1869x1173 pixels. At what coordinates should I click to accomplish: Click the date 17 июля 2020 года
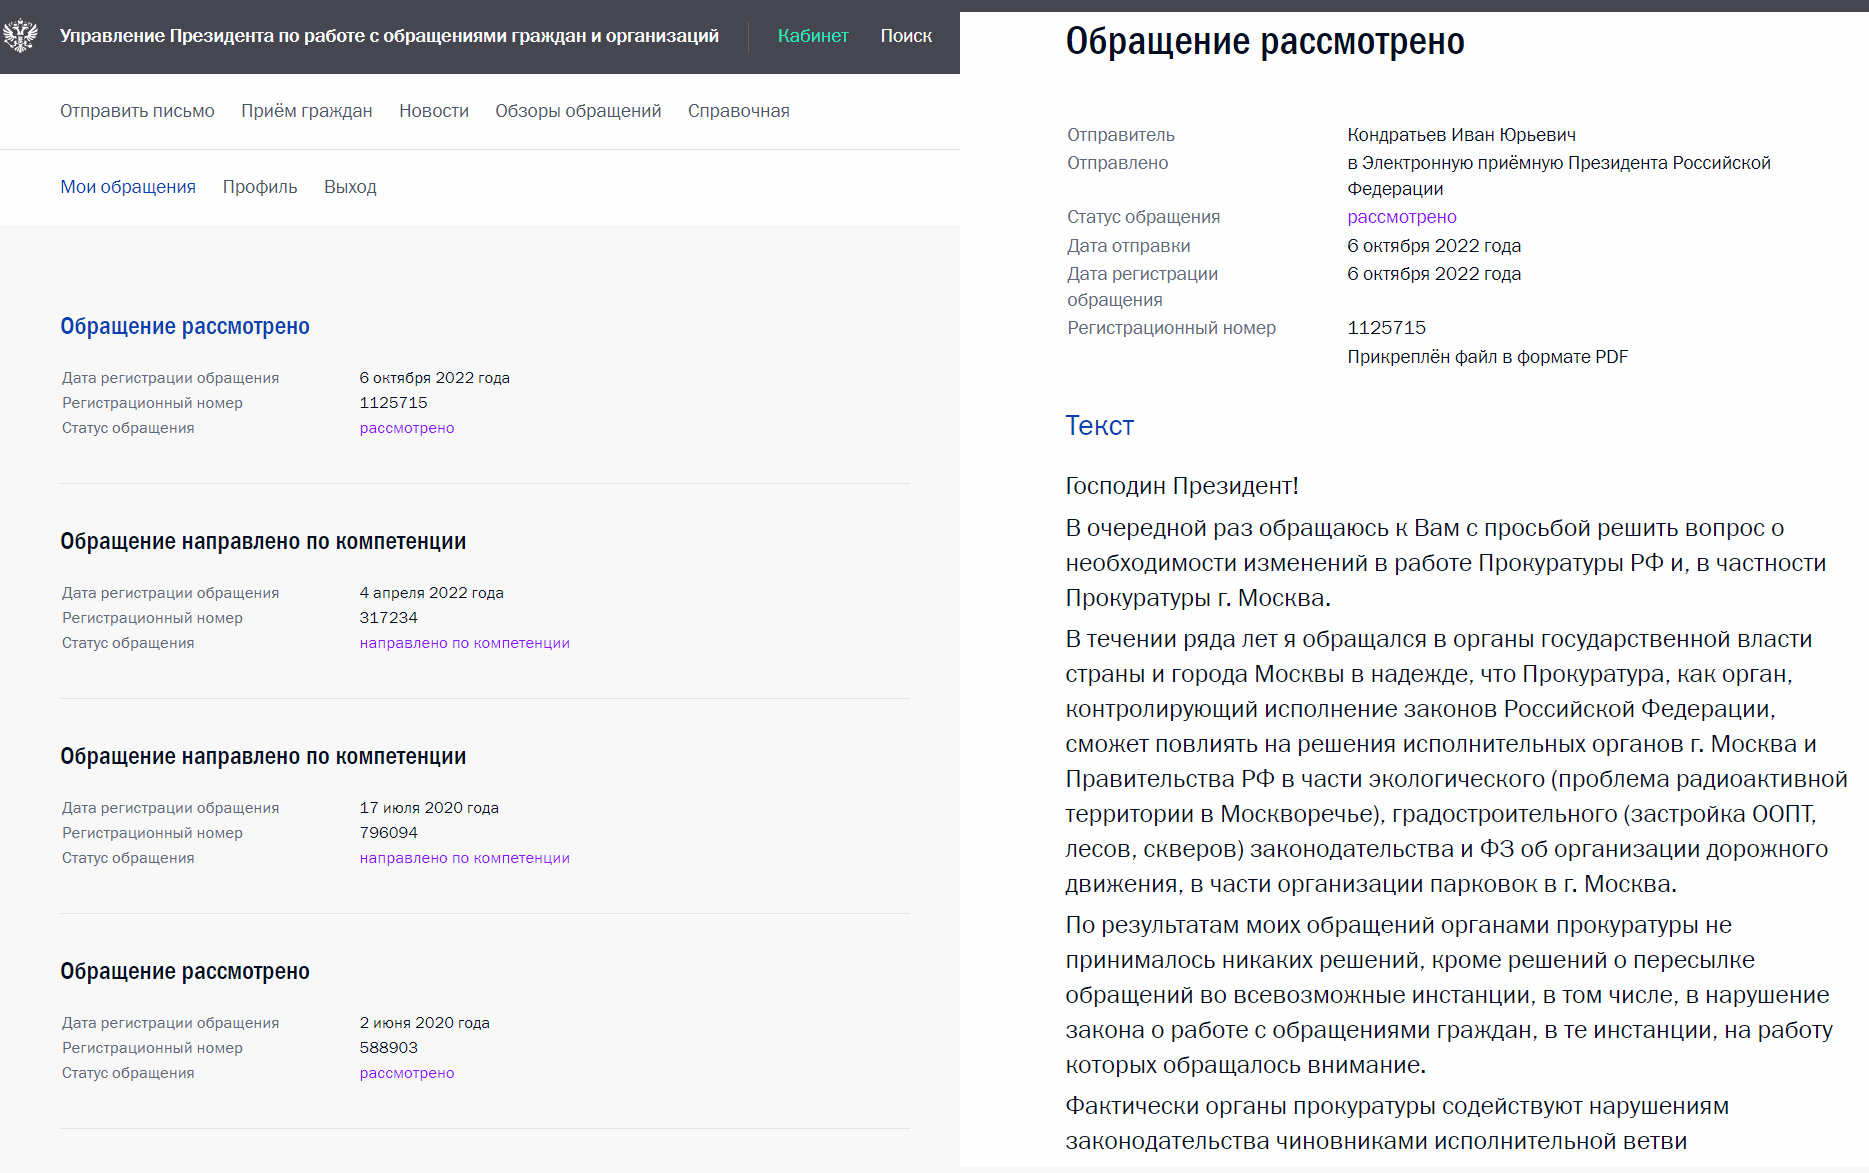click(x=429, y=808)
